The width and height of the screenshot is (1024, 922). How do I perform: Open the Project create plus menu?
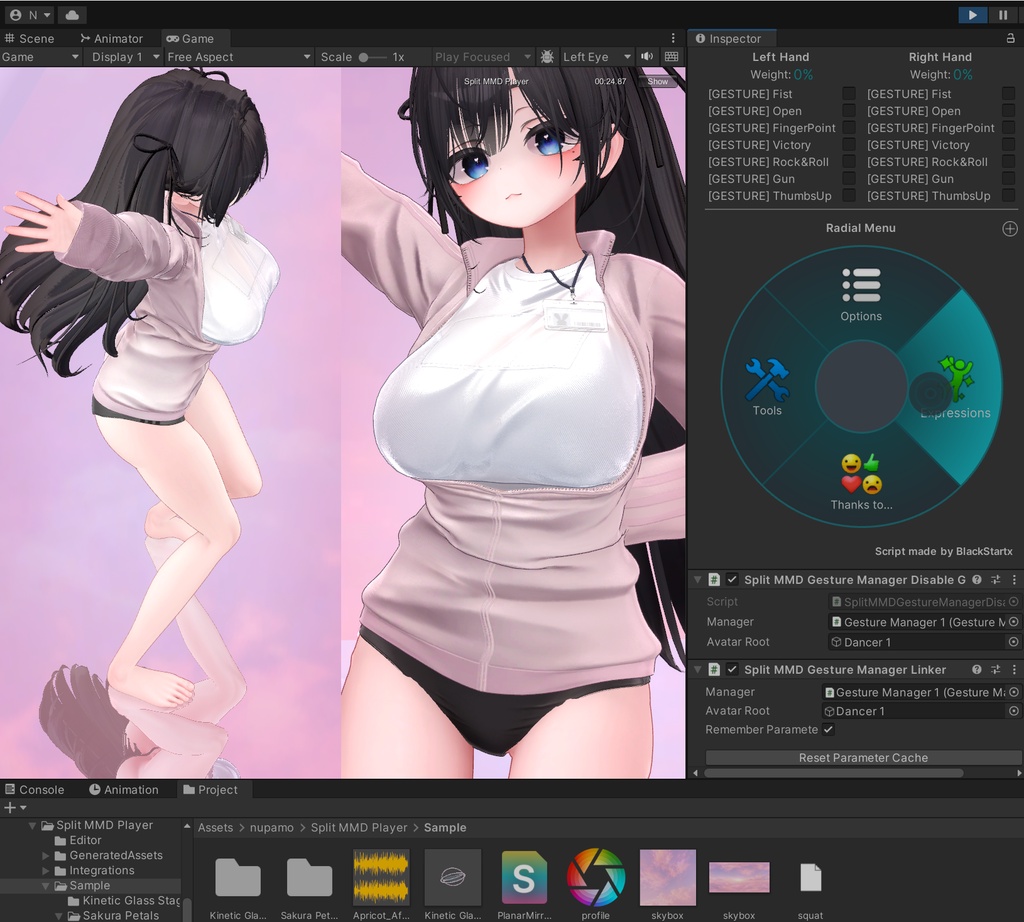click(14, 808)
